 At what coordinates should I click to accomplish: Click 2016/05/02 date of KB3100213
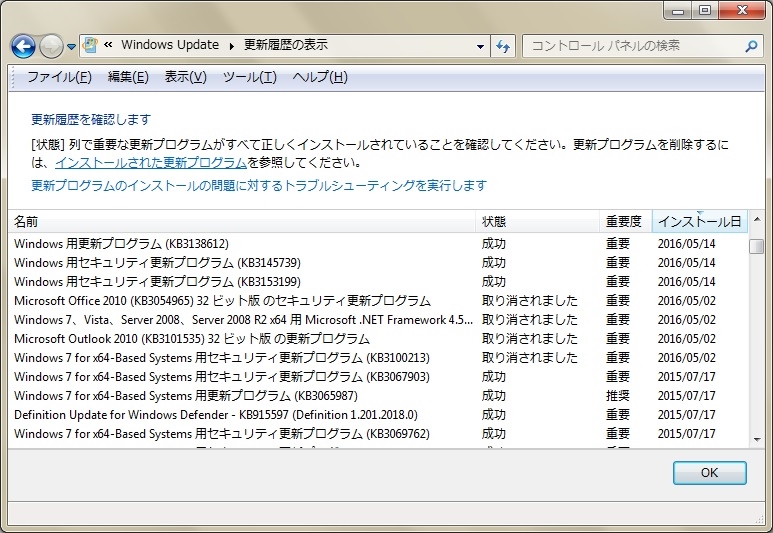coord(686,358)
